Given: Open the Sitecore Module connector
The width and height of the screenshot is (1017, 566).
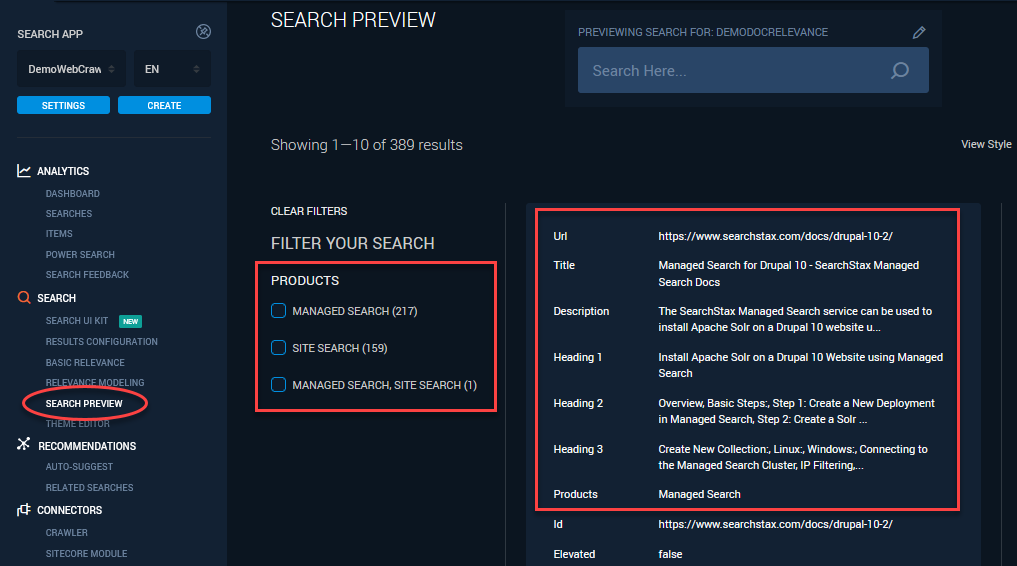Looking at the screenshot, I should click(x=86, y=553).
